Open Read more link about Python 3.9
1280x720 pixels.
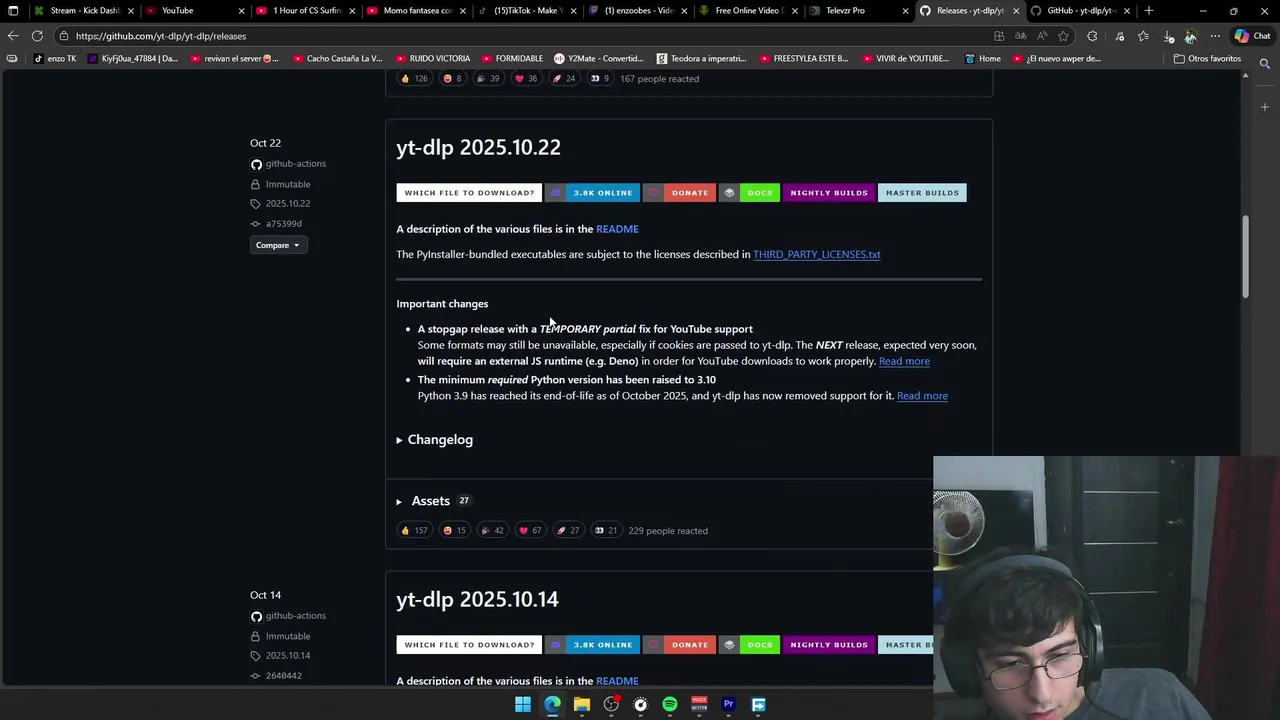coord(922,396)
